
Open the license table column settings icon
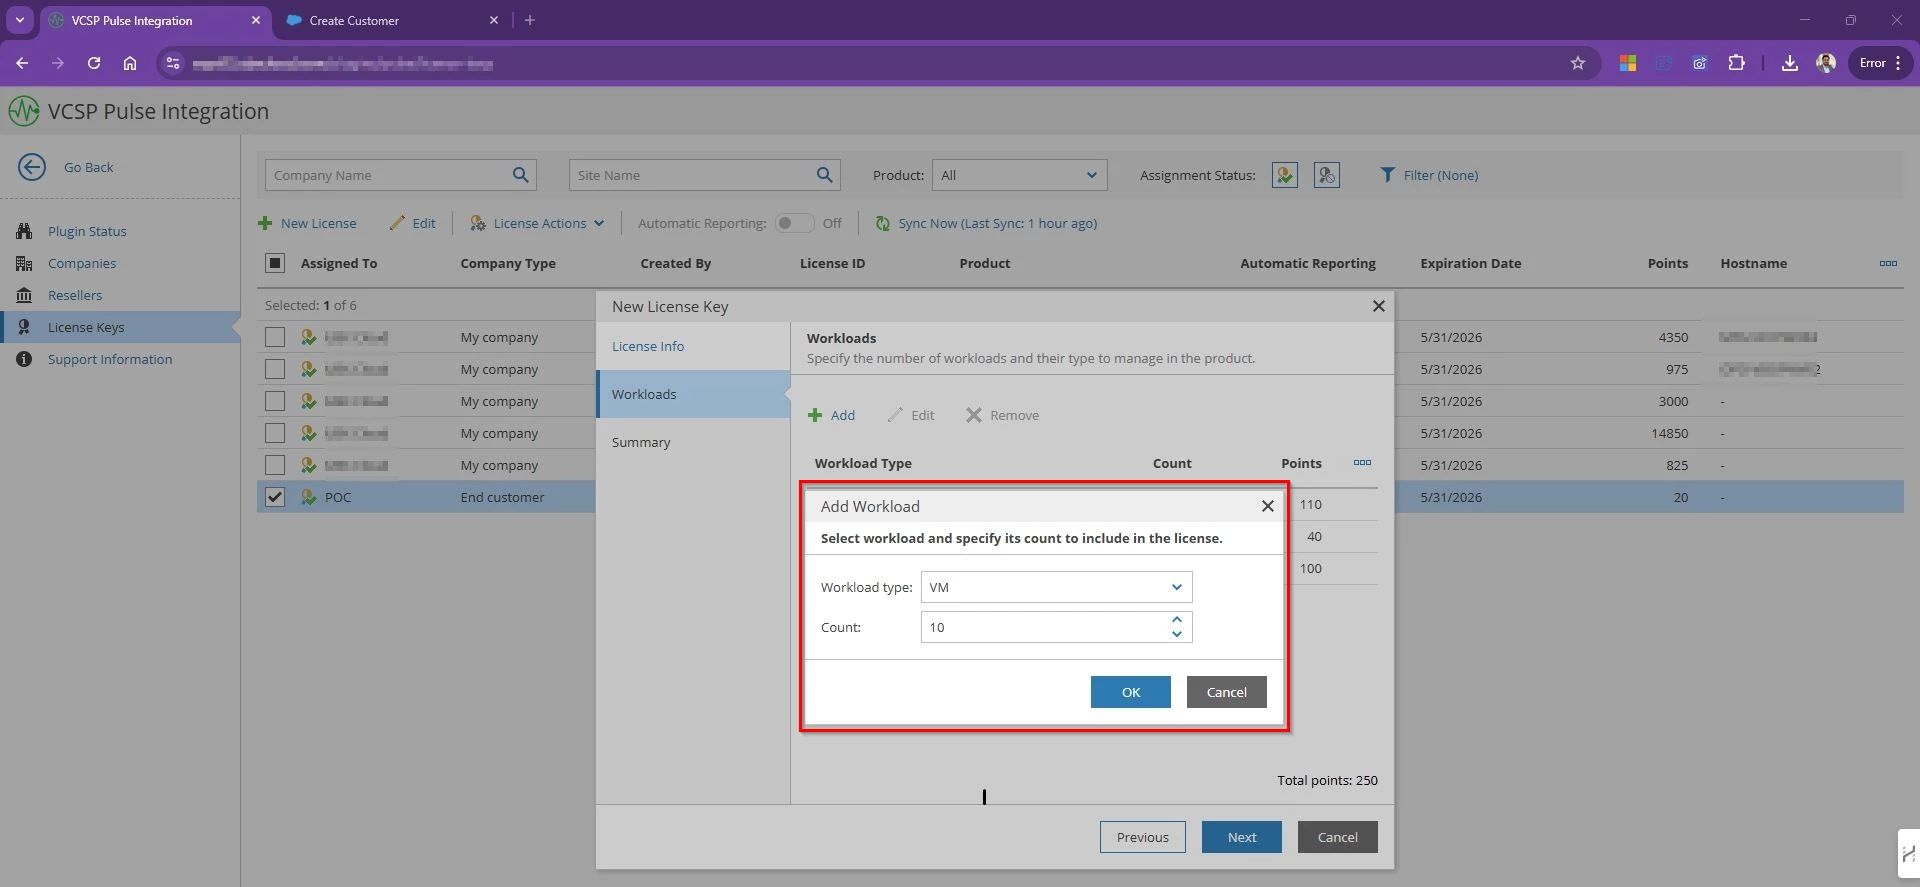pyautogui.click(x=1887, y=263)
